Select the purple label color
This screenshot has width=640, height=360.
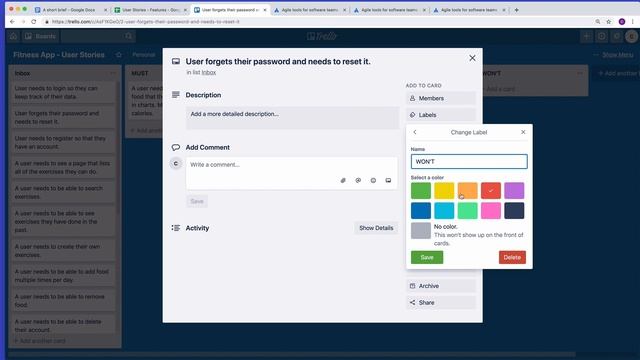(x=514, y=191)
